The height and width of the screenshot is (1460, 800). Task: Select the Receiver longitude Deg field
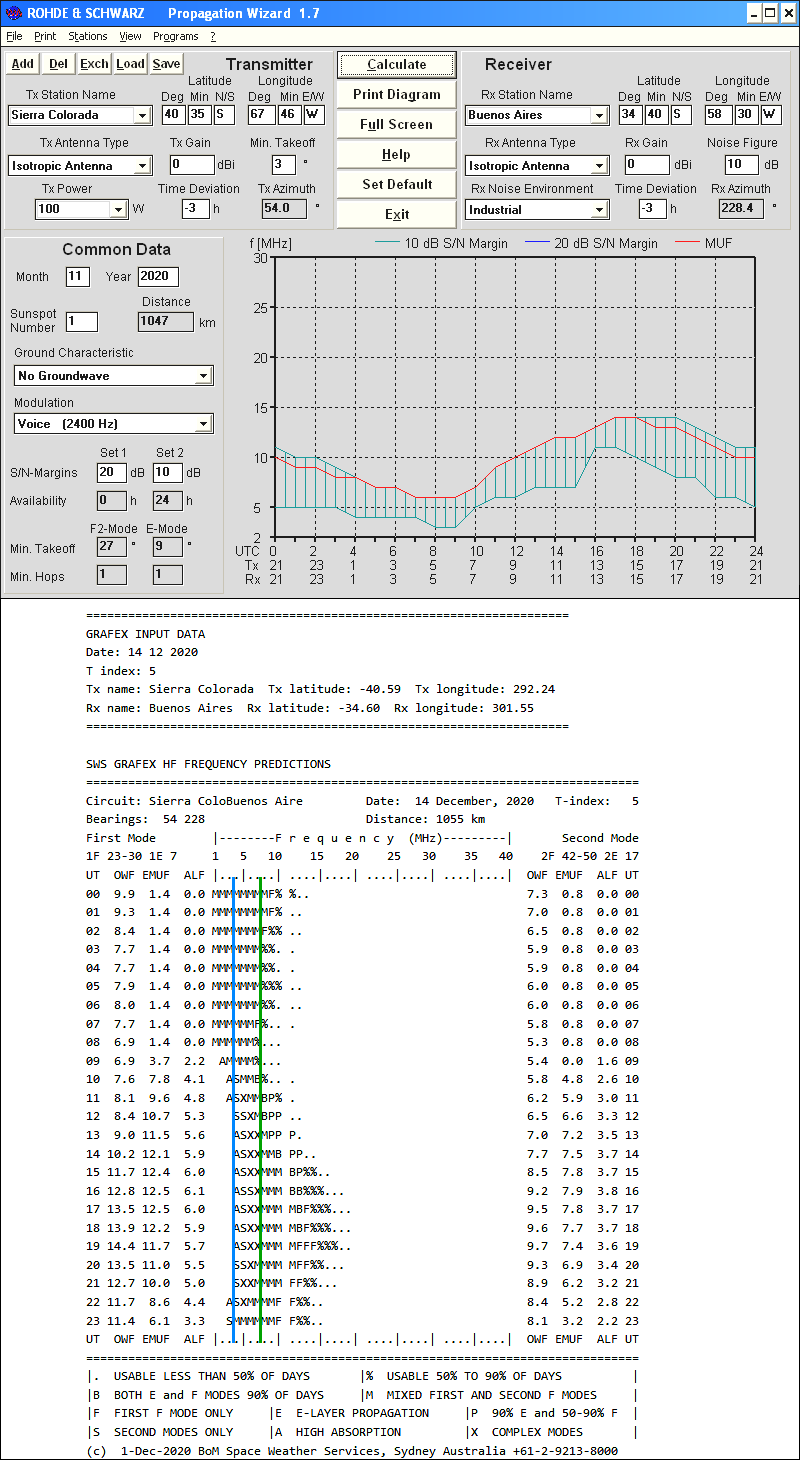pos(717,114)
